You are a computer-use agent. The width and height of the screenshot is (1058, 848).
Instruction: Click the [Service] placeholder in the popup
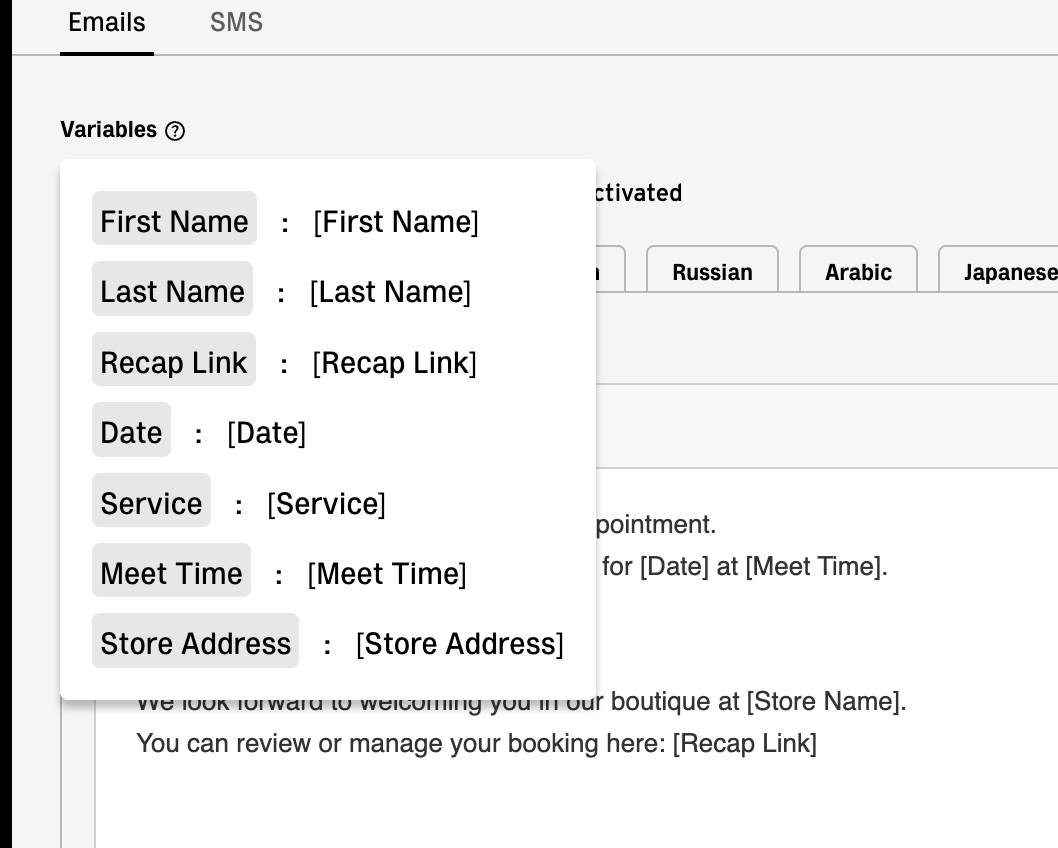326,503
